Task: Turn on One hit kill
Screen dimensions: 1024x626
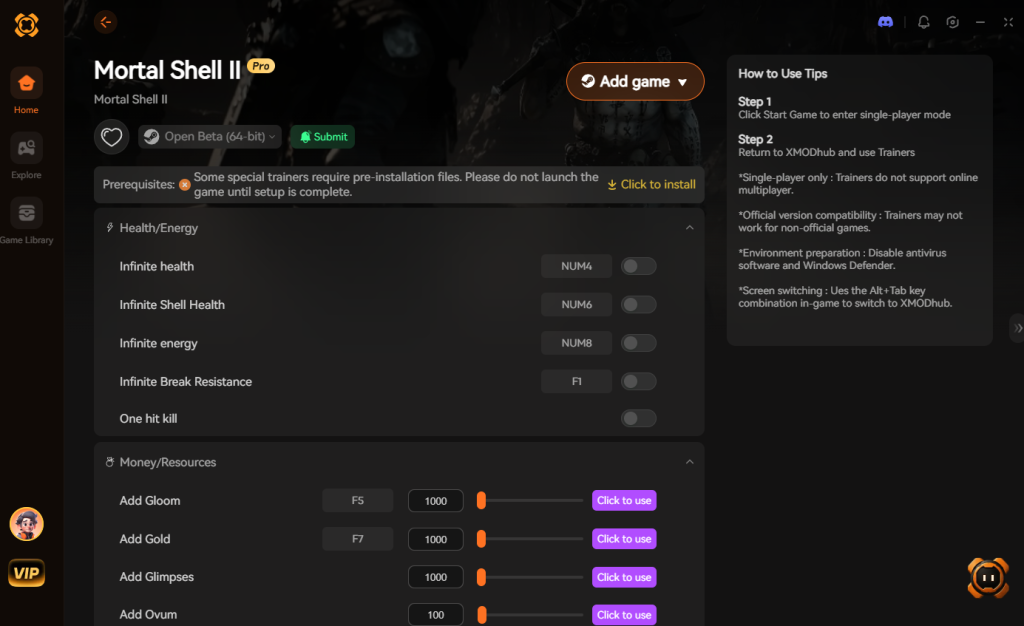Action: pyautogui.click(x=638, y=418)
